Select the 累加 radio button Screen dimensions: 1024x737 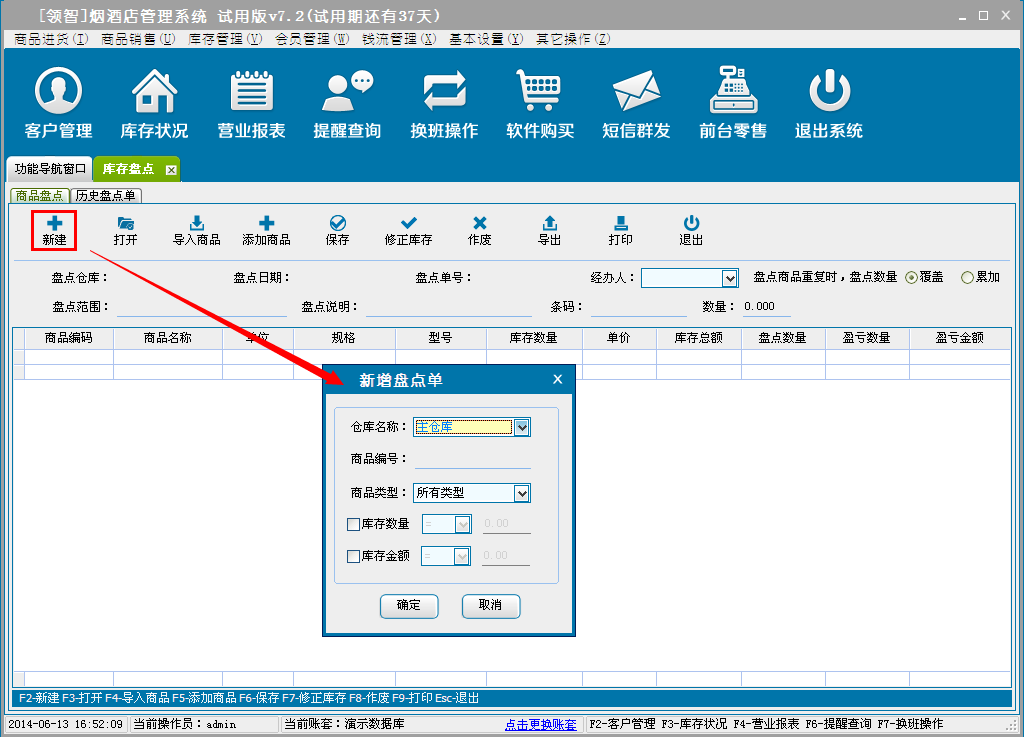967,278
